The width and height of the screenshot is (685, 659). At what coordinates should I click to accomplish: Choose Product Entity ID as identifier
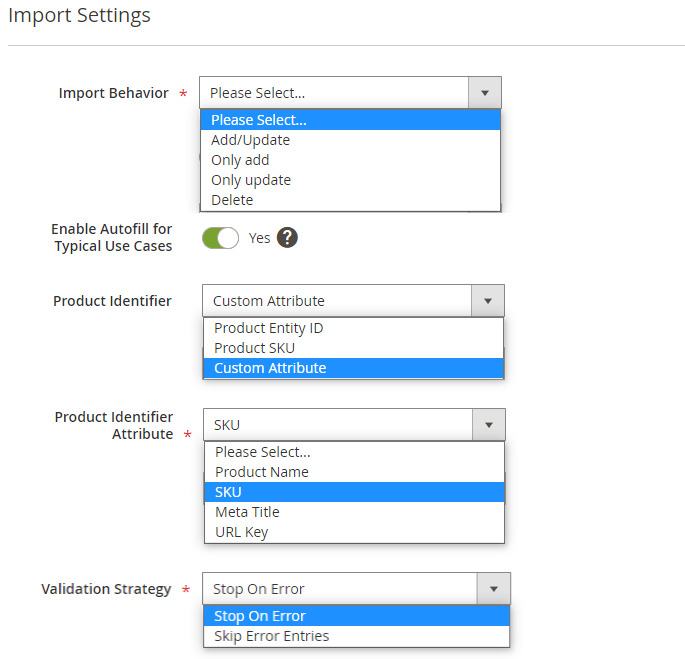(353, 328)
